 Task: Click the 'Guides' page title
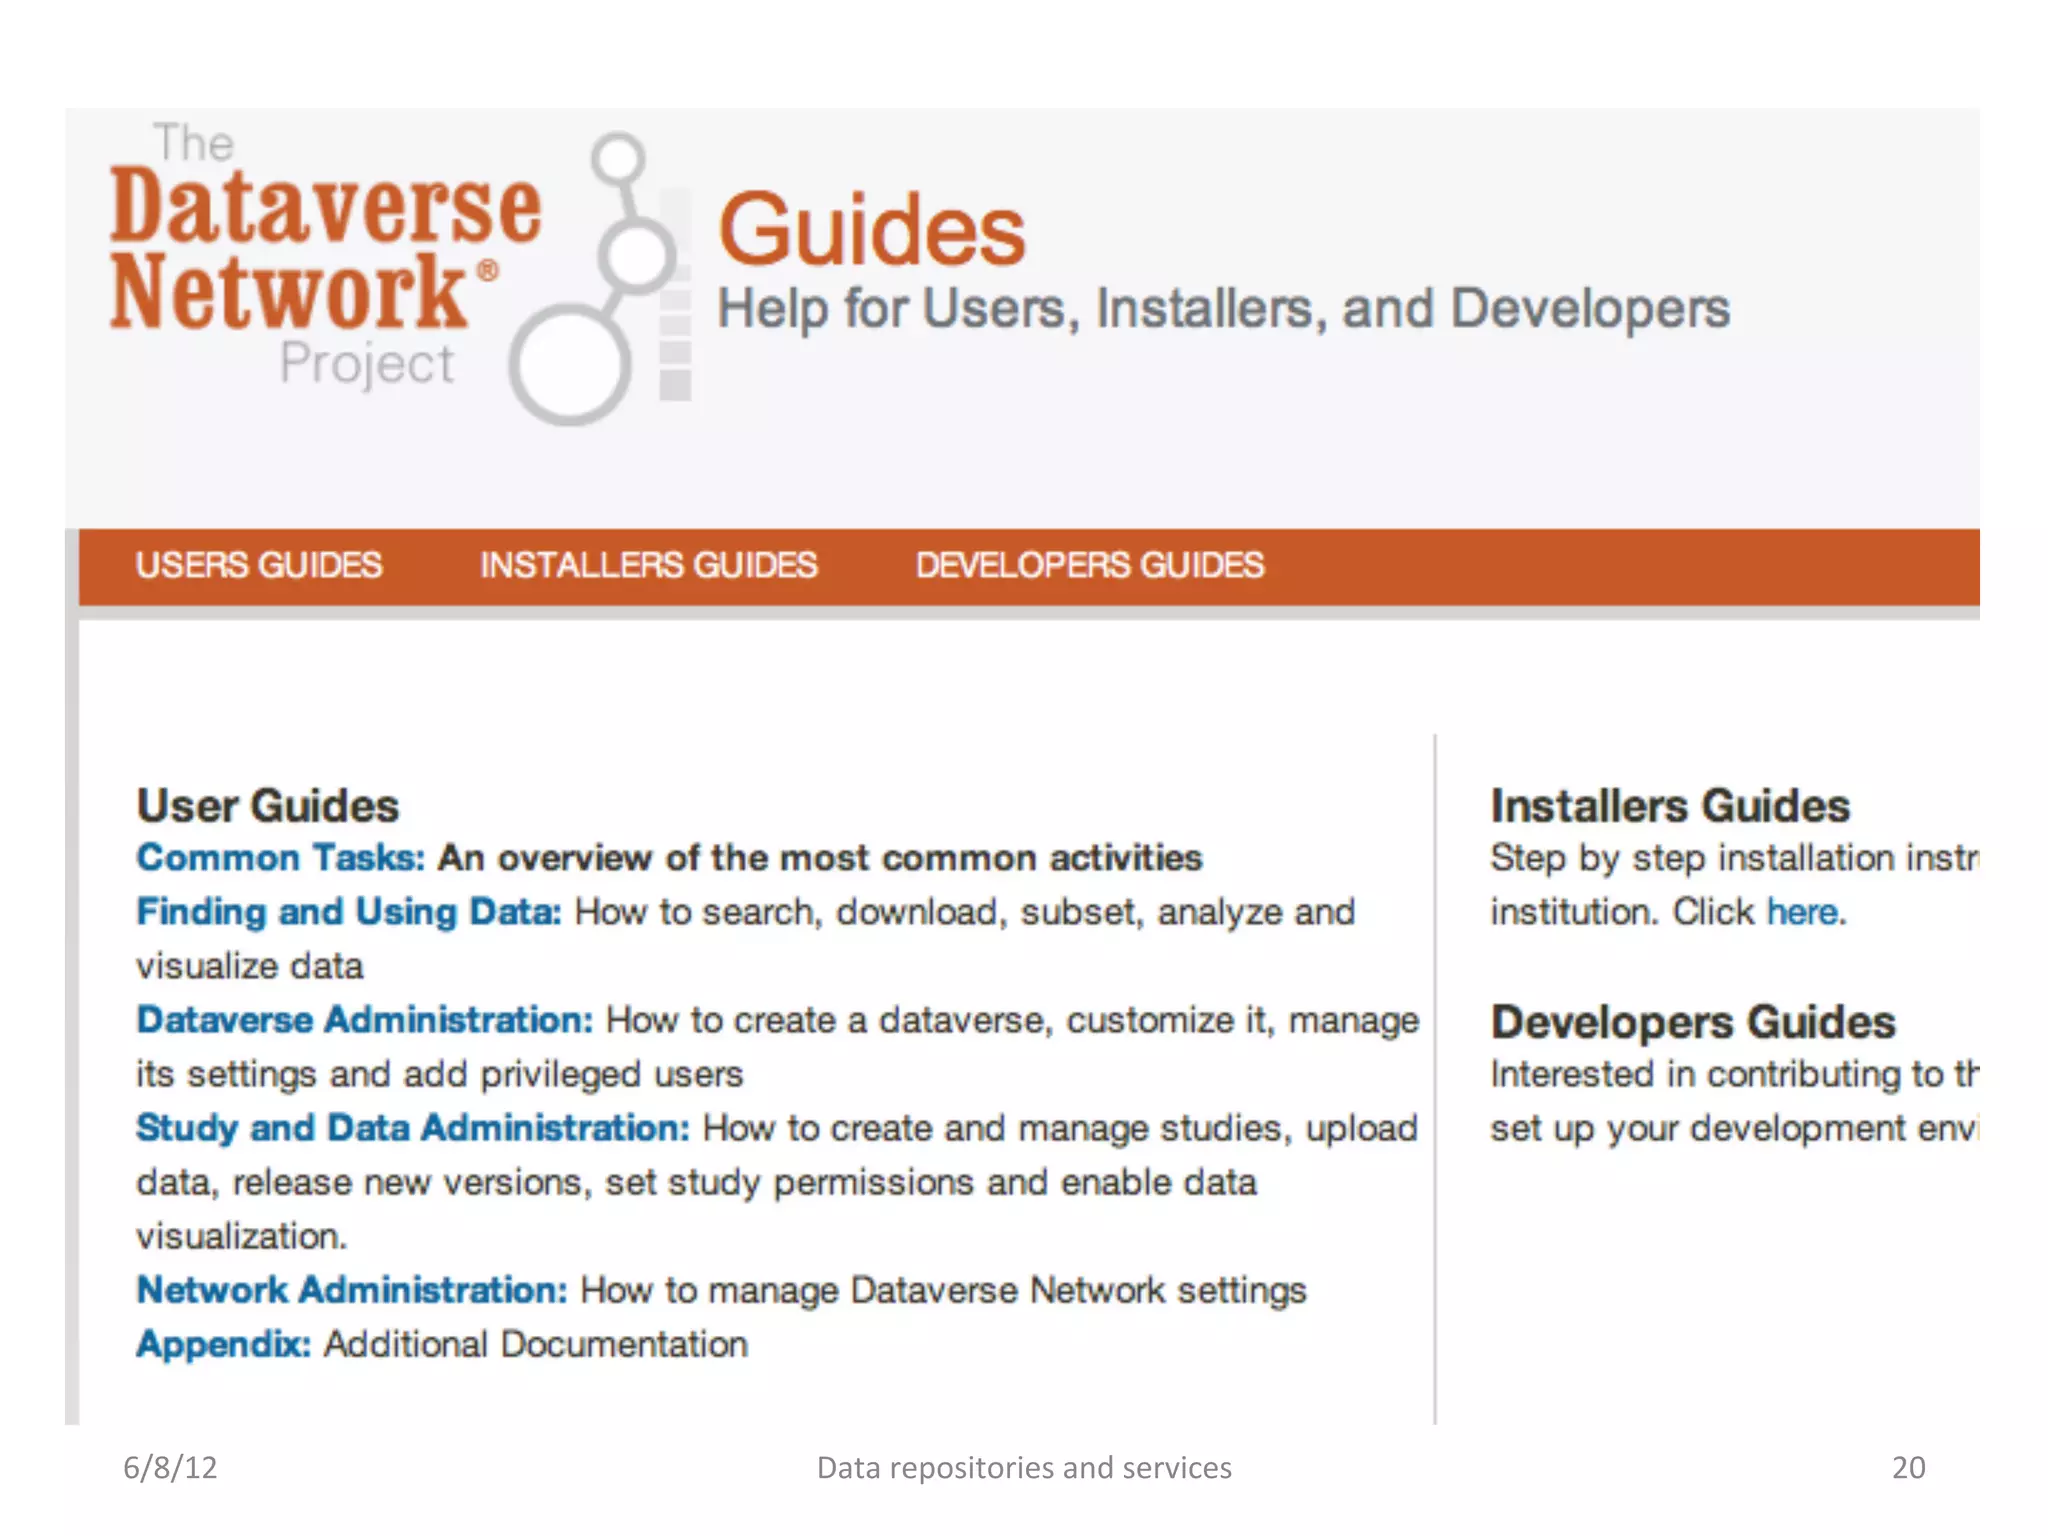click(872, 230)
